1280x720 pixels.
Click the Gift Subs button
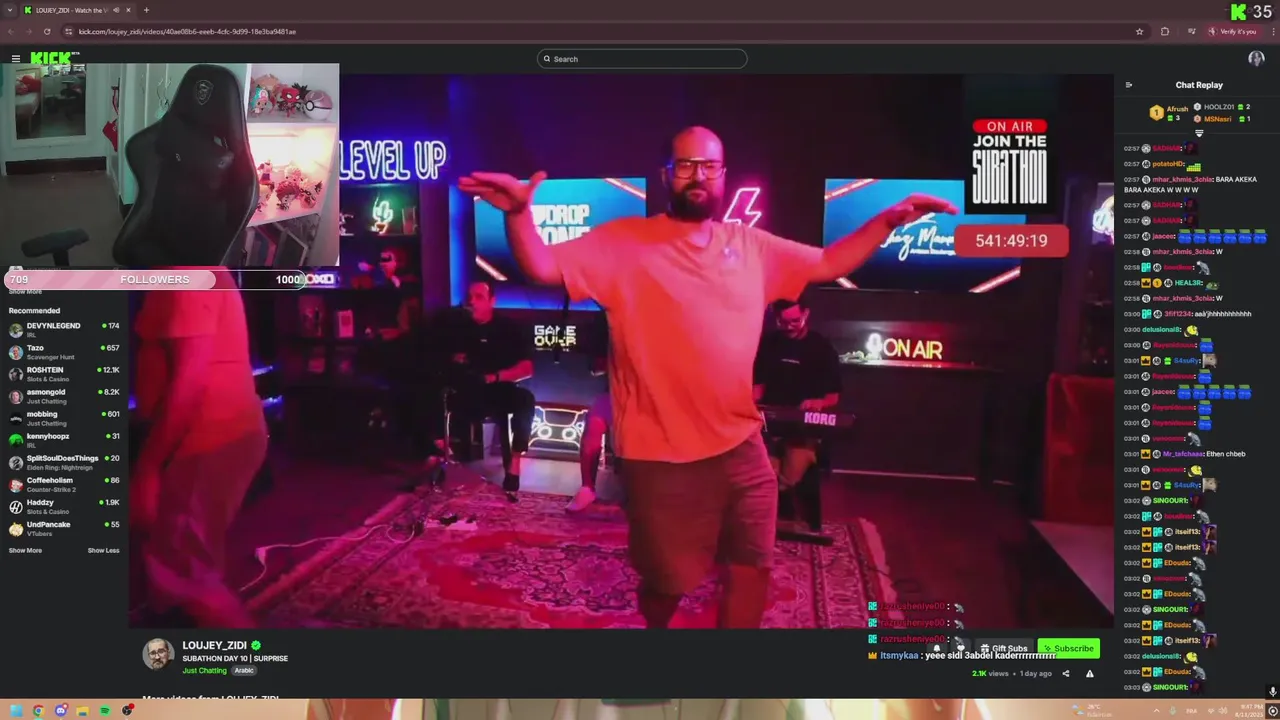point(1004,648)
